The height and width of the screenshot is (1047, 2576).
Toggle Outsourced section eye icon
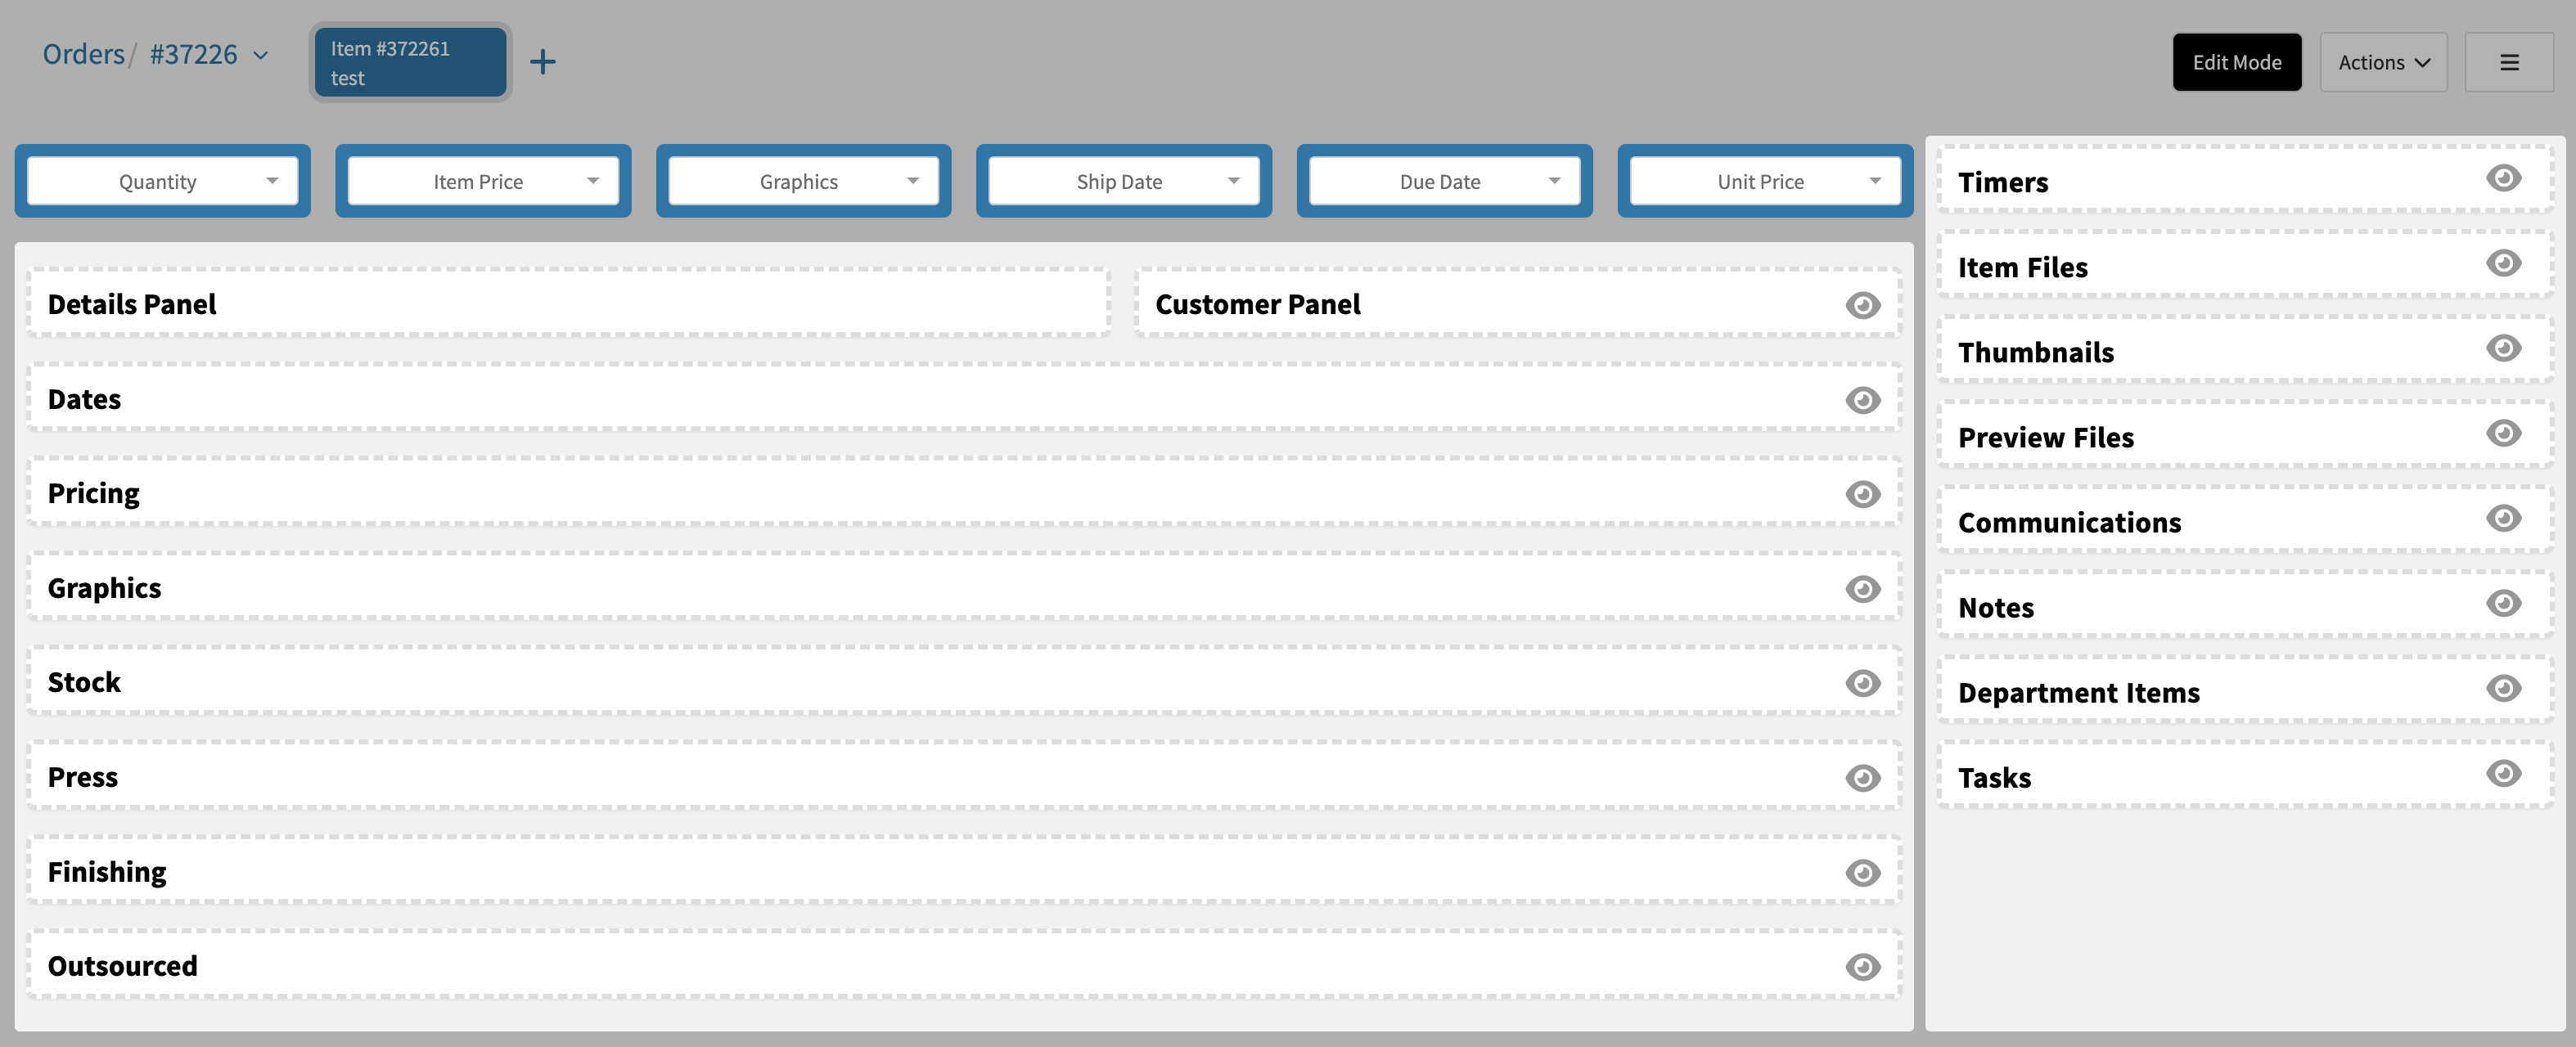[1862, 967]
